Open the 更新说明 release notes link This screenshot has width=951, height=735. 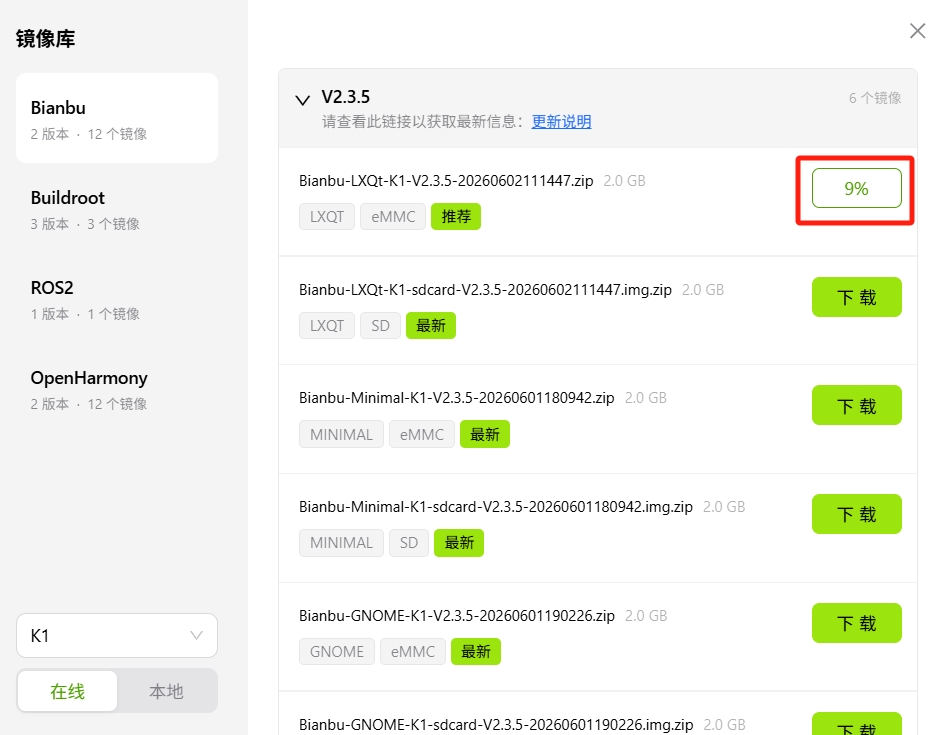point(561,121)
